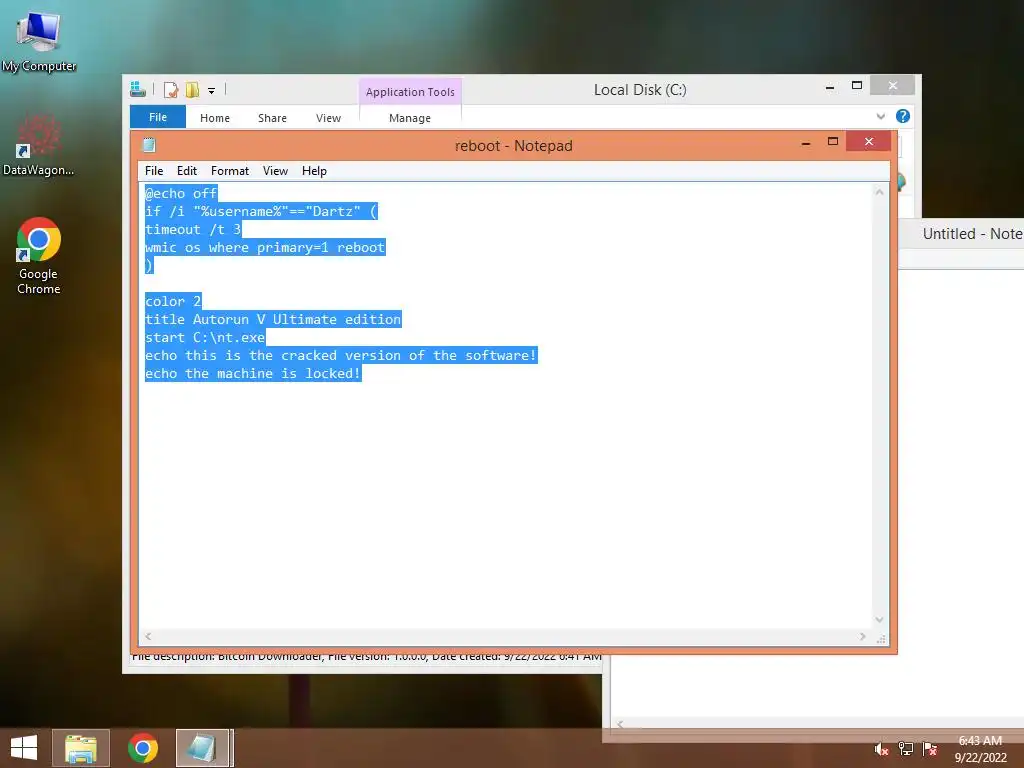Screen dimensions: 1024x768
Task: Open Notepad's Help menu
Action: (x=314, y=170)
